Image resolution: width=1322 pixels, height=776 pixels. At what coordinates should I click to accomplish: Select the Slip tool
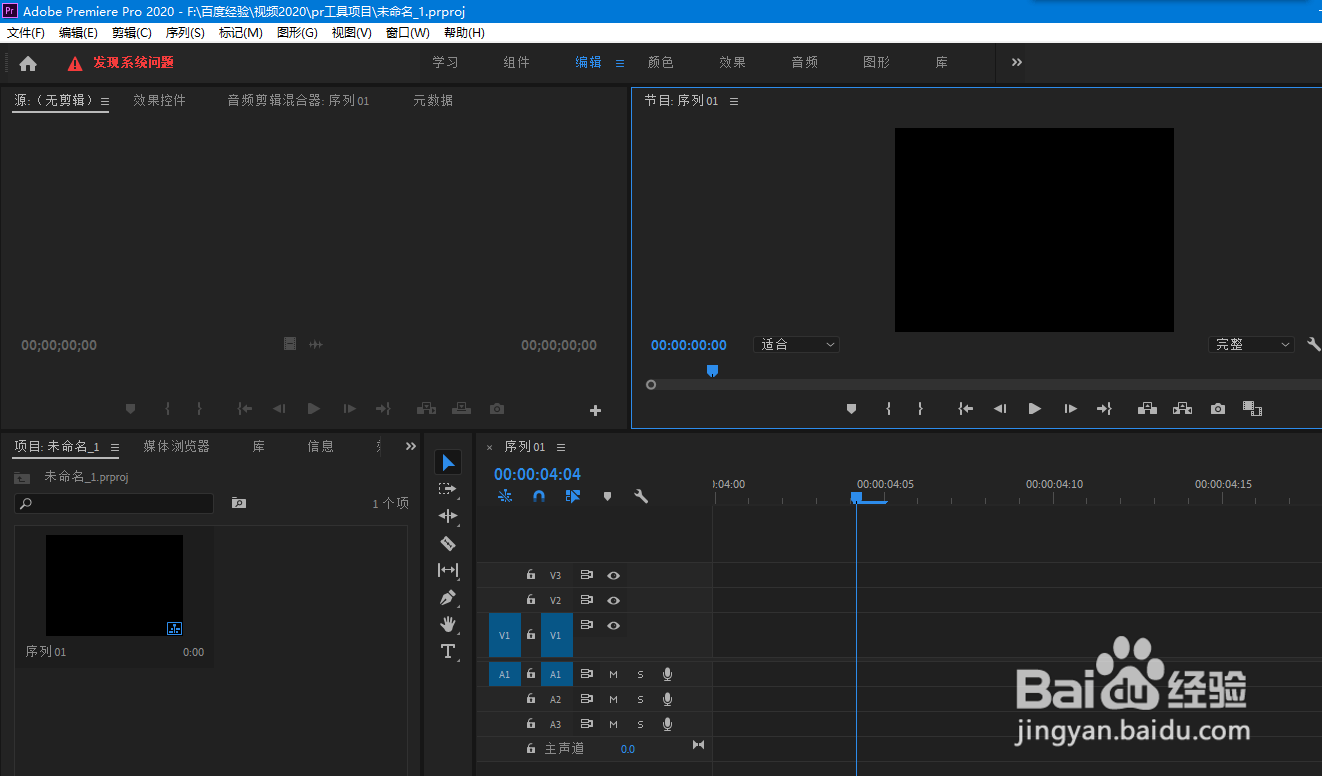(x=448, y=570)
